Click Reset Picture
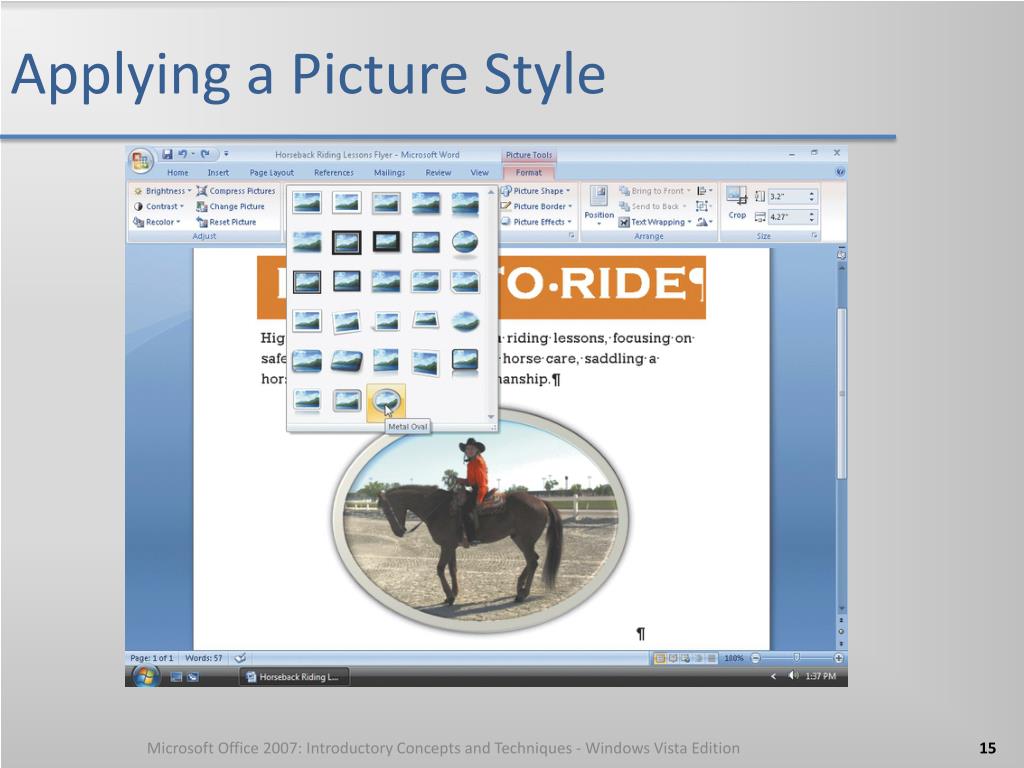The width and height of the screenshot is (1024, 768). coord(227,222)
